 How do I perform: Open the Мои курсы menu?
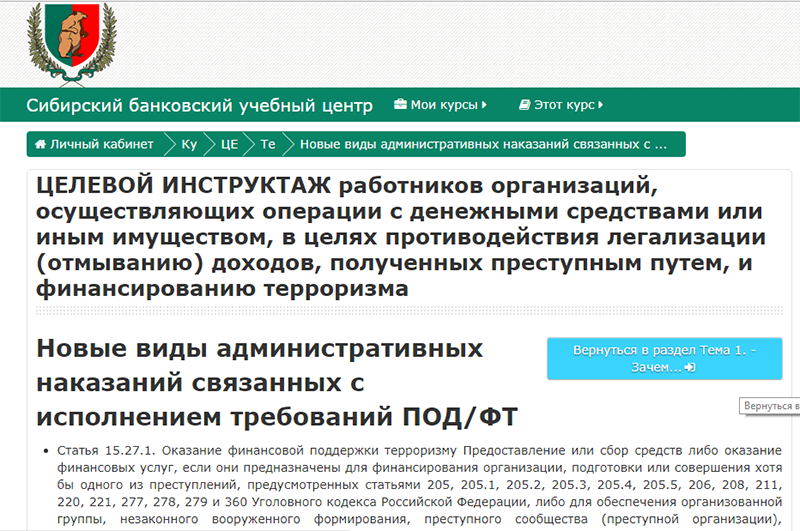coord(440,105)
